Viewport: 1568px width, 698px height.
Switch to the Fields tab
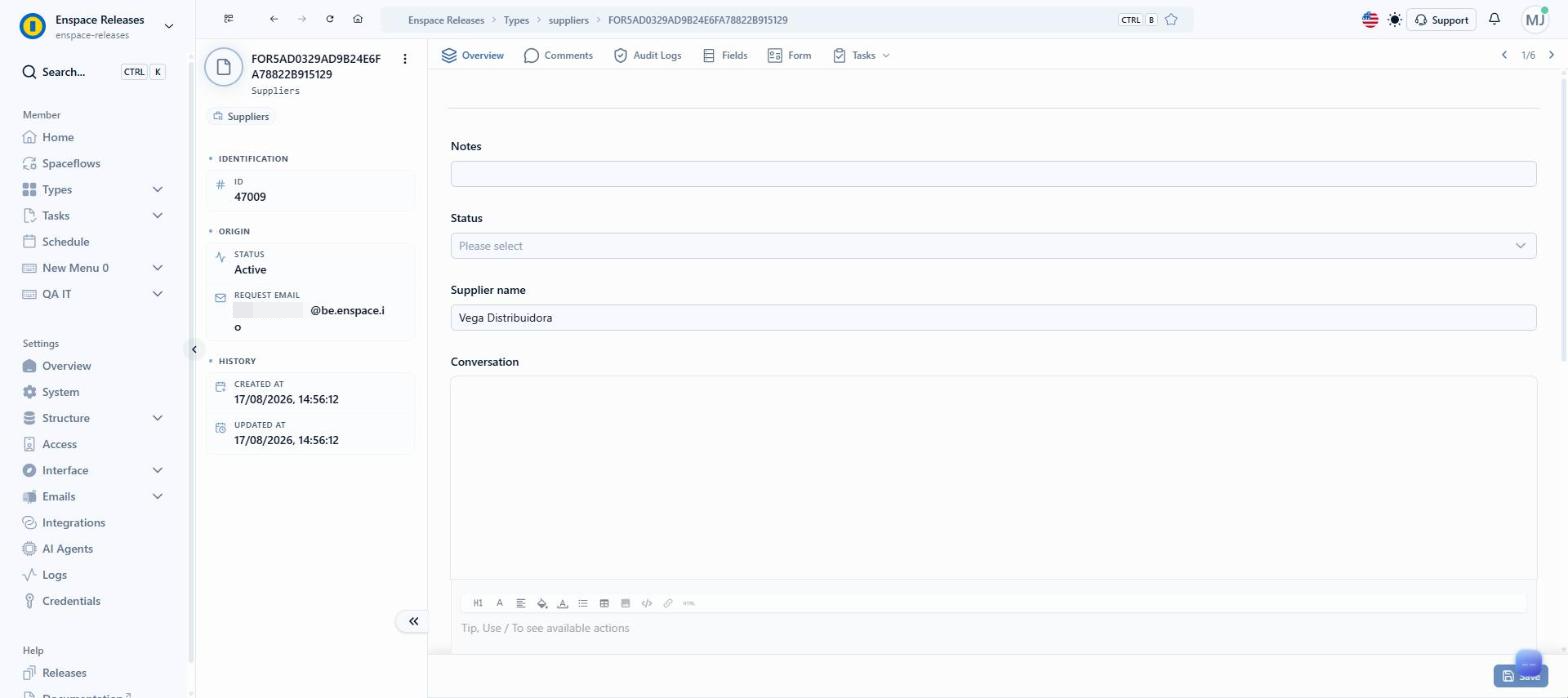[725, 55]
